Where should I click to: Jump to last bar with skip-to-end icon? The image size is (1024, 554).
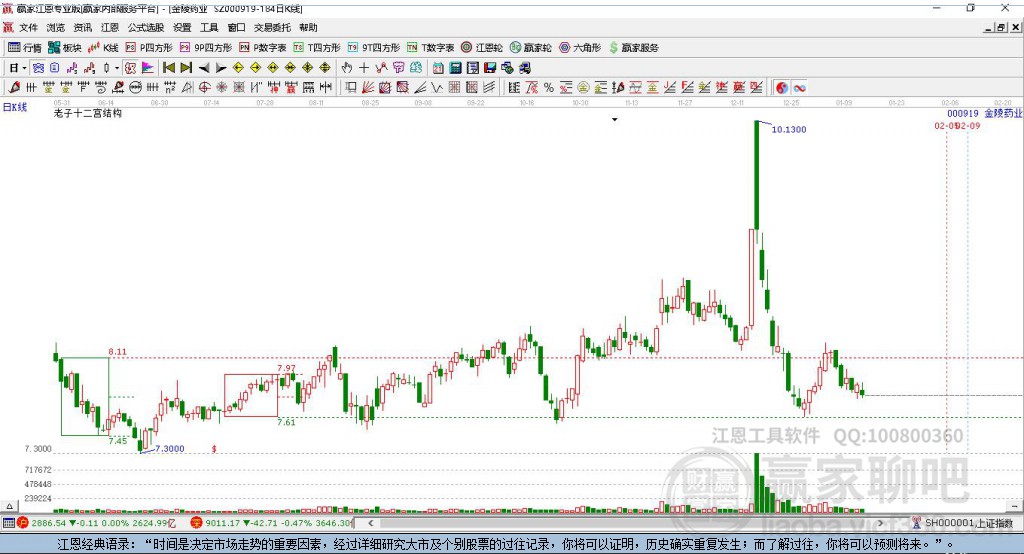click(186, 68)
